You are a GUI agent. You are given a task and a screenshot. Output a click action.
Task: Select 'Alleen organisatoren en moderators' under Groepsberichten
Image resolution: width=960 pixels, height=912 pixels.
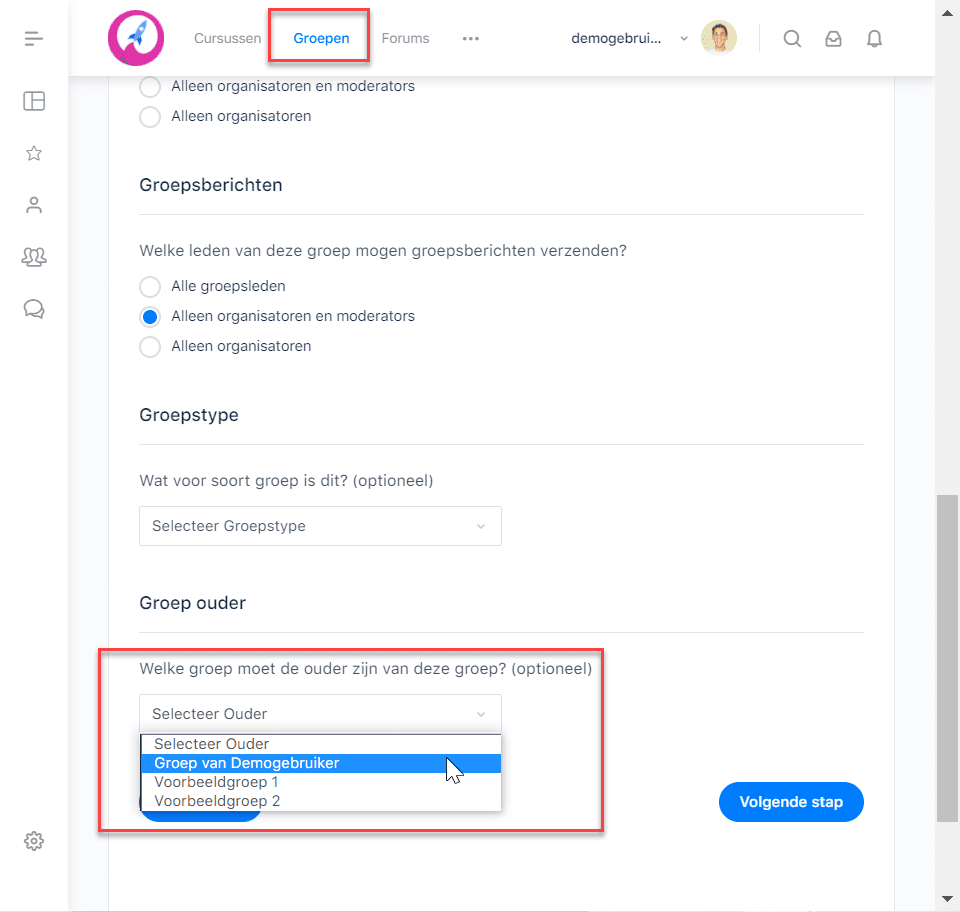(150, 316)
